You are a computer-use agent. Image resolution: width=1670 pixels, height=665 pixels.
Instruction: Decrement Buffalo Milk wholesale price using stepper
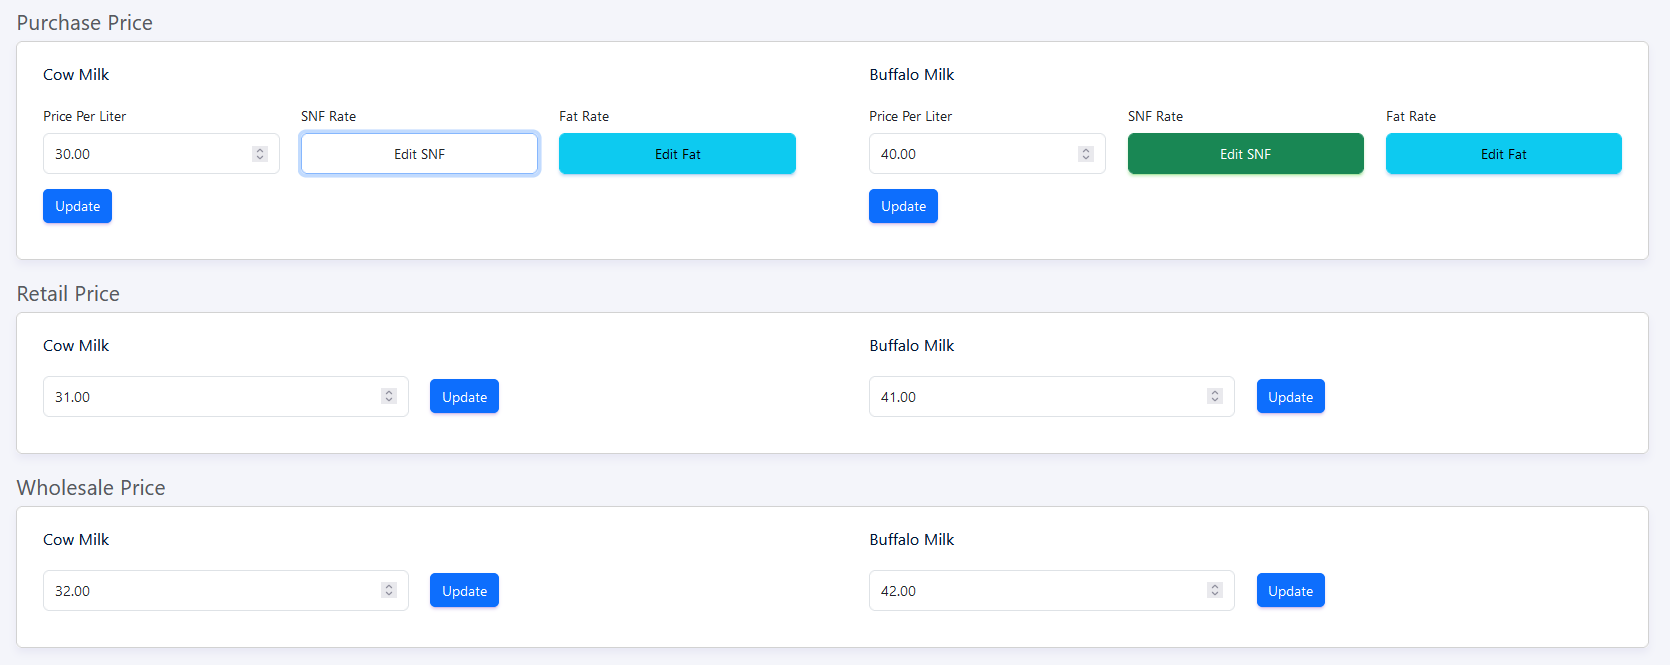point(1214,595)
